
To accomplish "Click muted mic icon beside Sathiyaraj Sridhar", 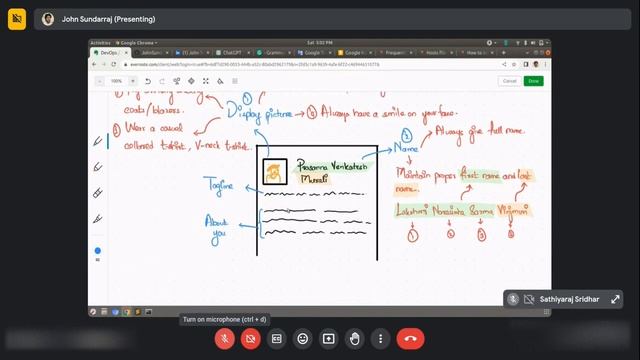I will coord(513,299).
